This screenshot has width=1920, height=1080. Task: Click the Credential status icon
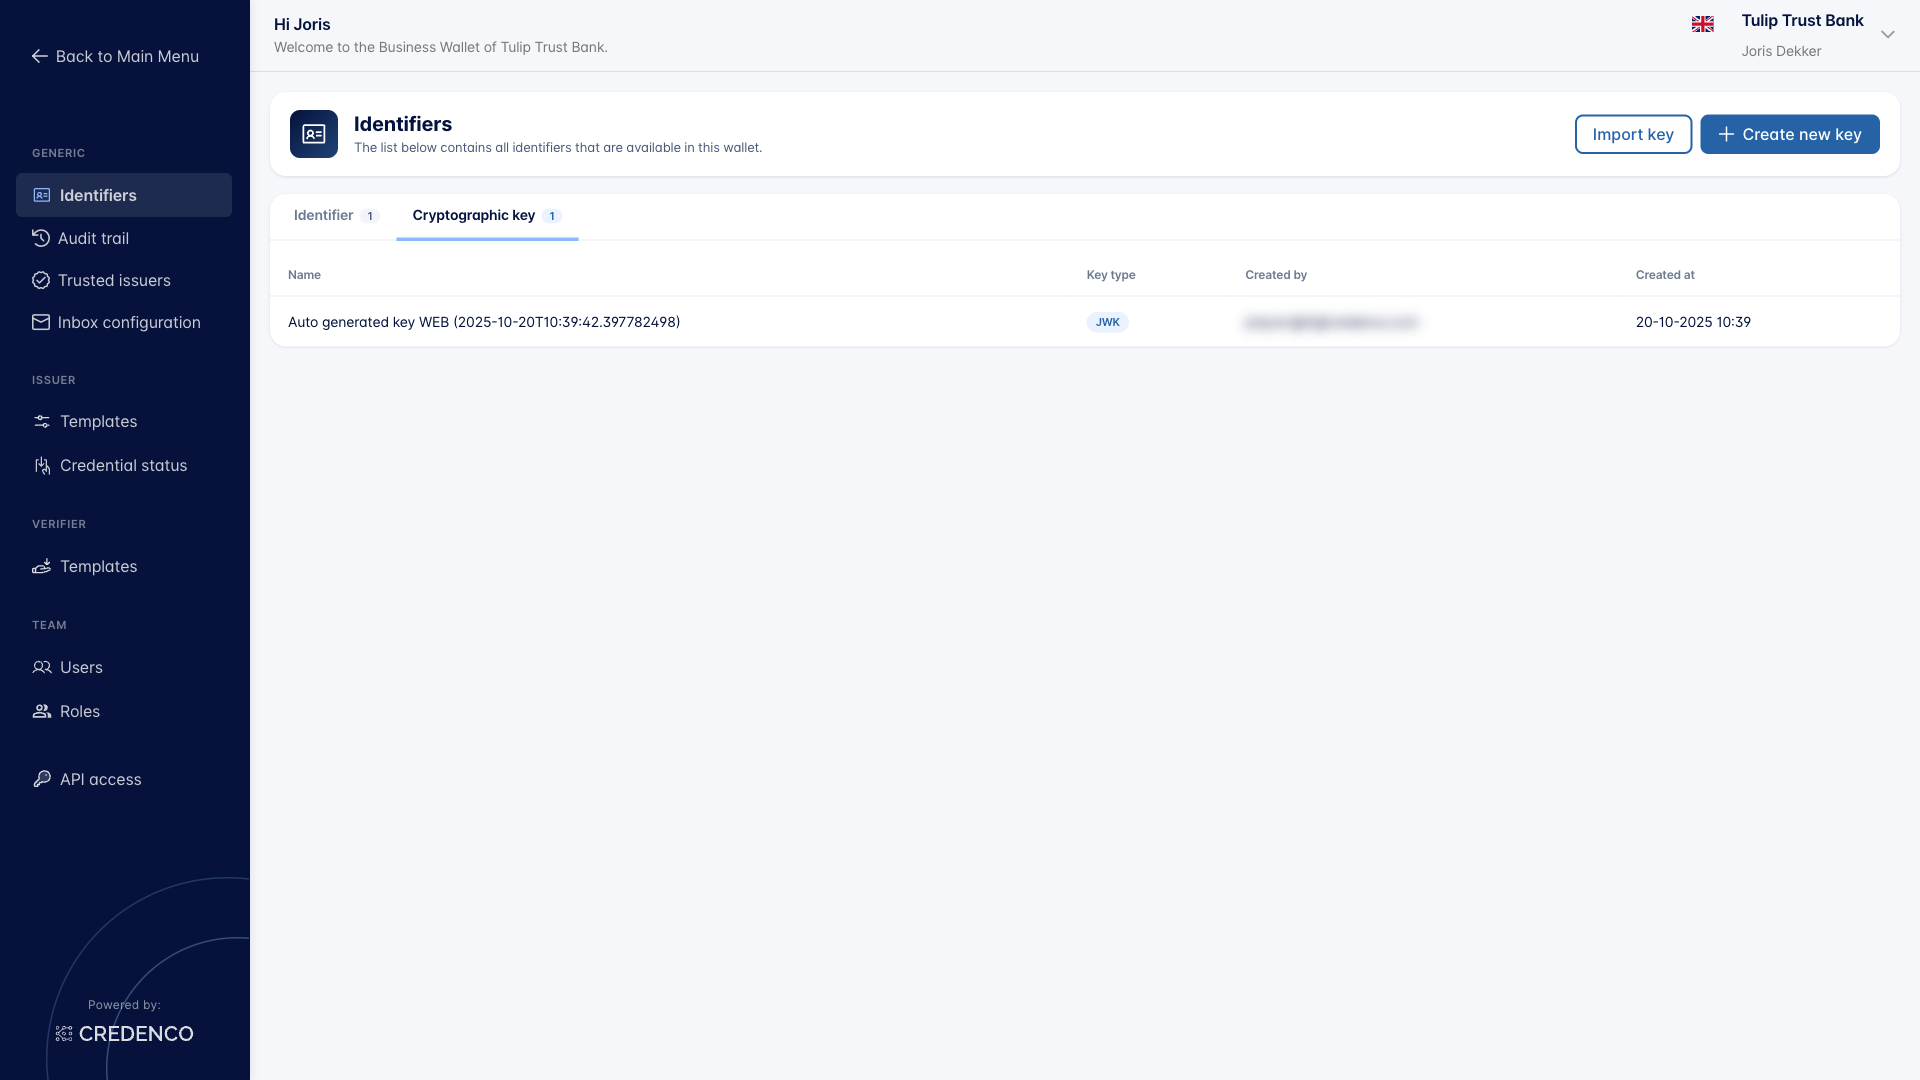click(42, 466)
